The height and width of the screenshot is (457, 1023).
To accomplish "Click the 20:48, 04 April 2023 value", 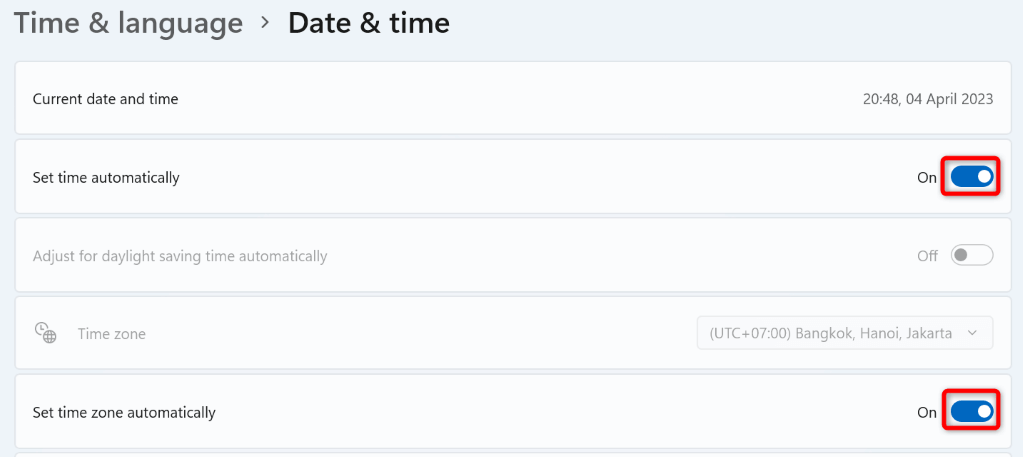I will coord(927,99).
